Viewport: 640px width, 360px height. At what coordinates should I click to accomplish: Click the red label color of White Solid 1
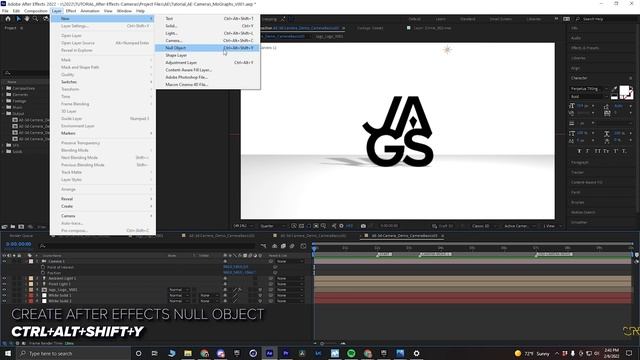[31, 296]
